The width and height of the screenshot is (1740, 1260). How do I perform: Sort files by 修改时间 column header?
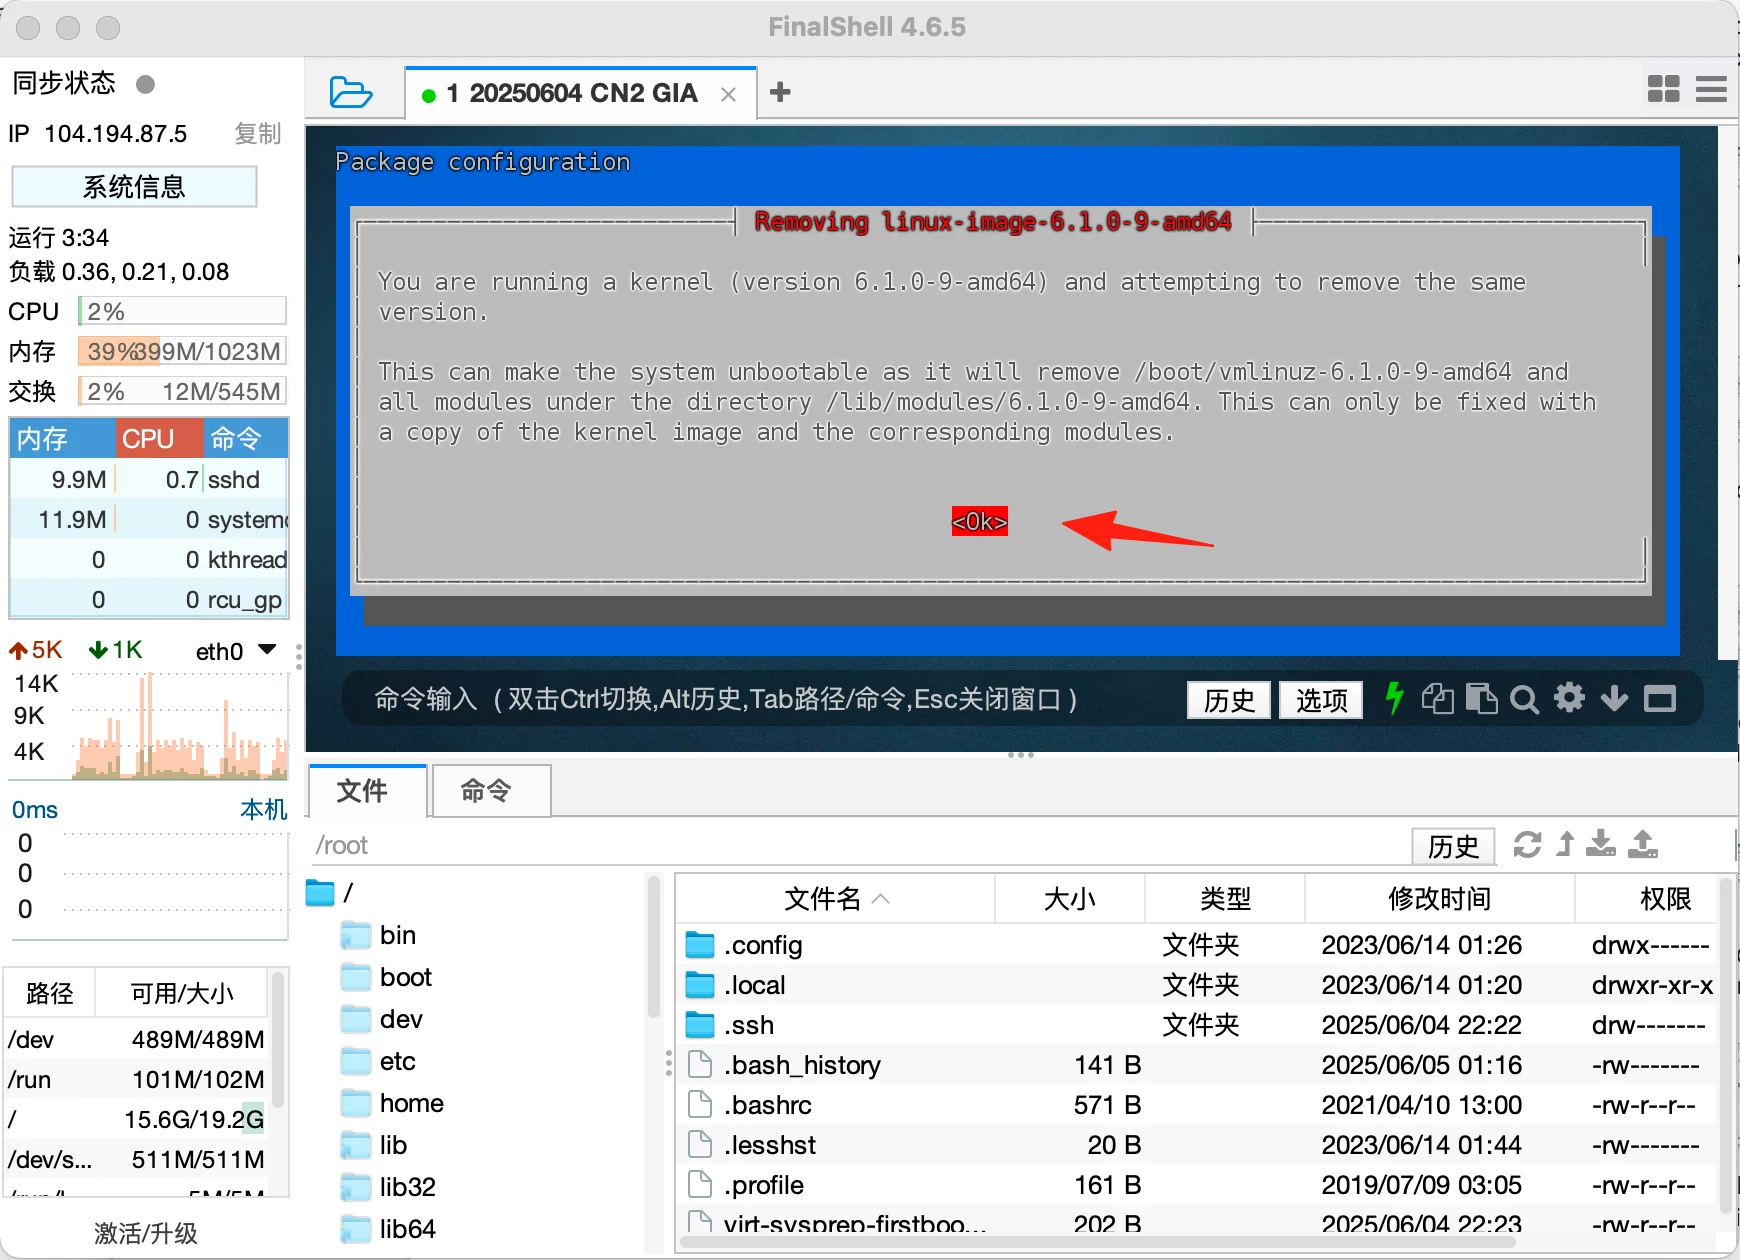[x=1440, y=899]
